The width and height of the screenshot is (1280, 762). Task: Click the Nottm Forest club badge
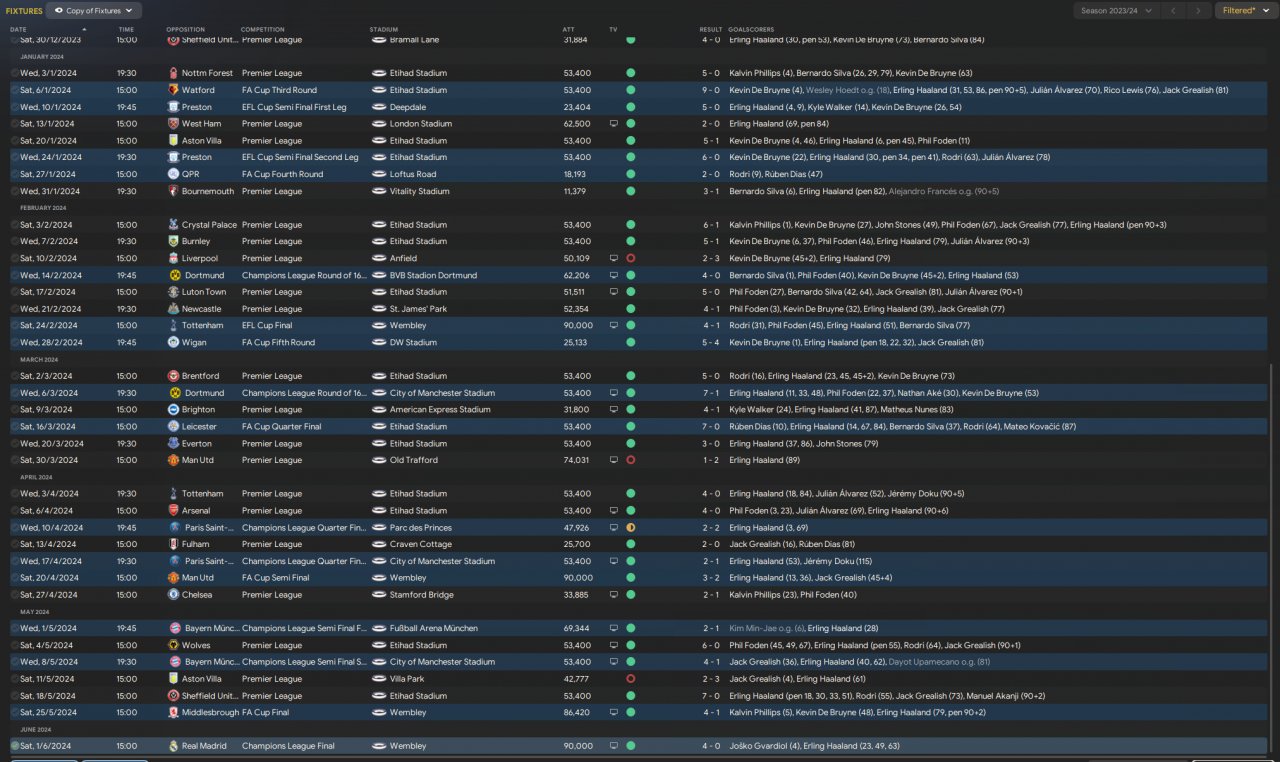click(x=174, y=73)
